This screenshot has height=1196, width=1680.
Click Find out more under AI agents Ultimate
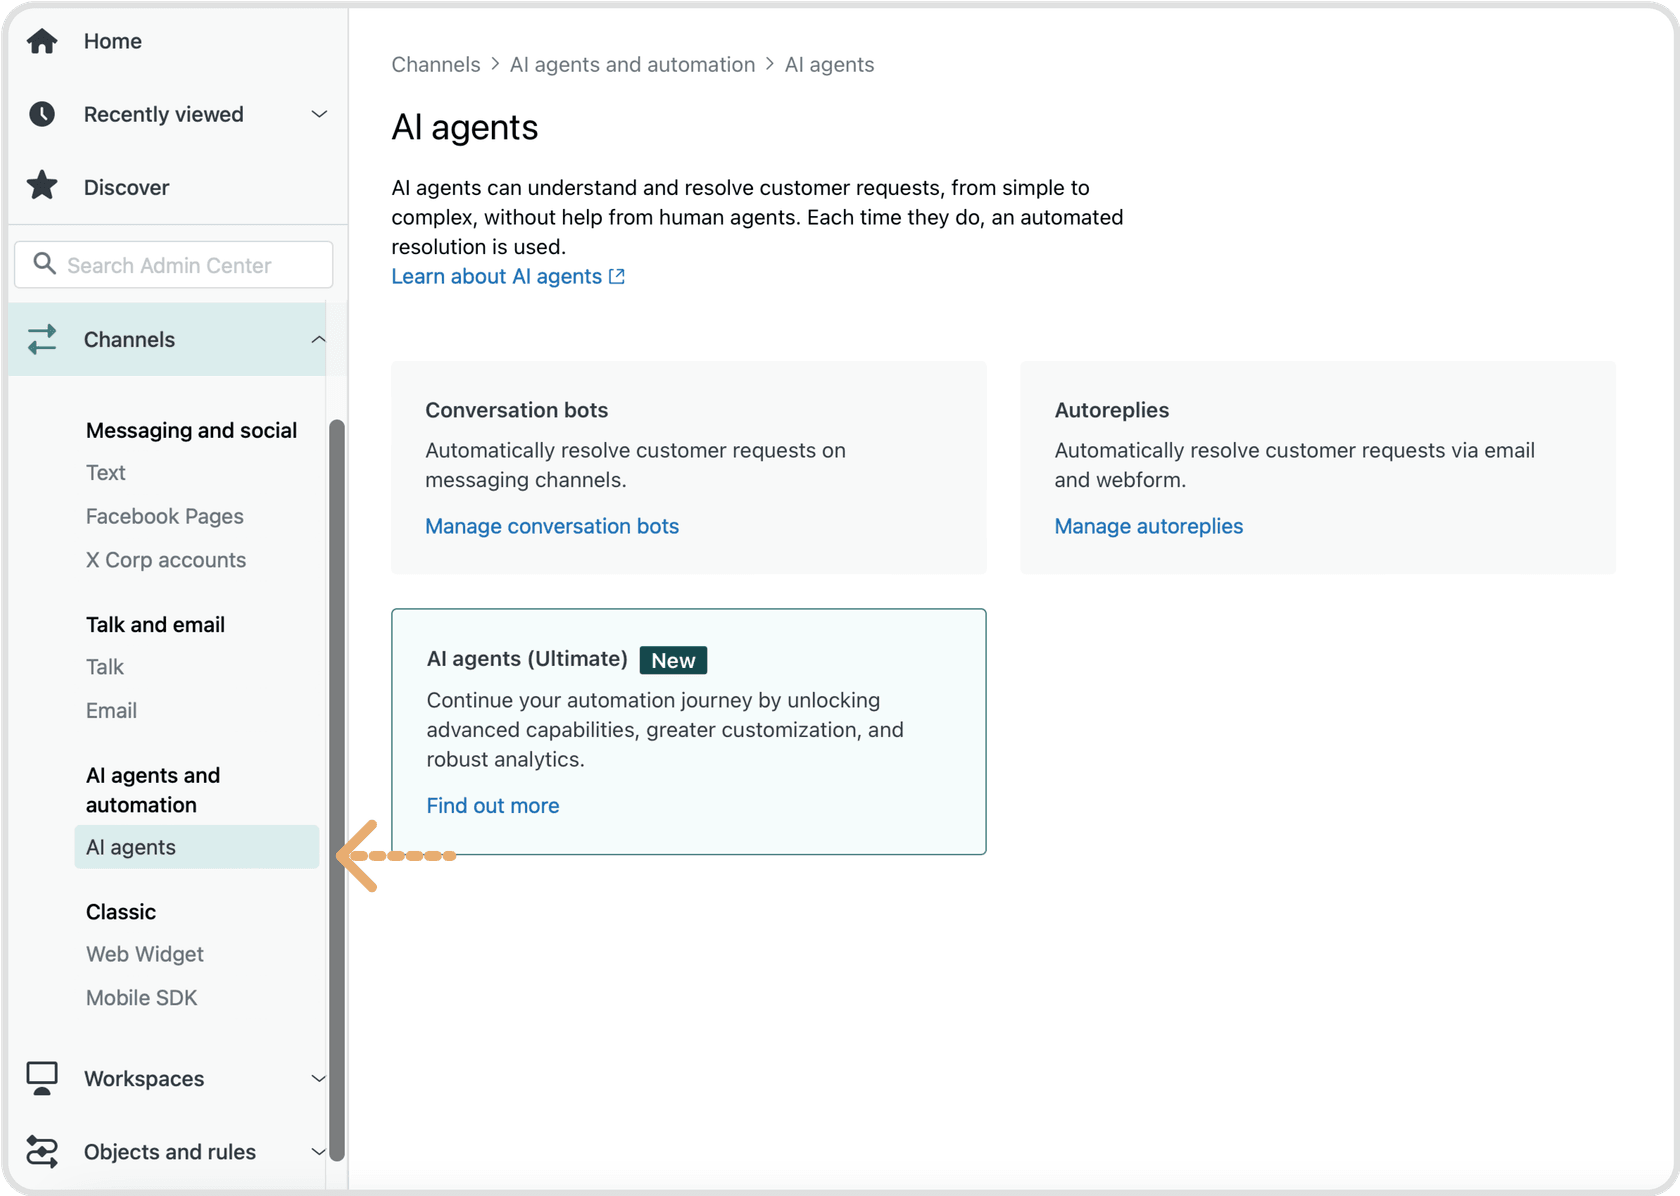(x=492, y=805)
